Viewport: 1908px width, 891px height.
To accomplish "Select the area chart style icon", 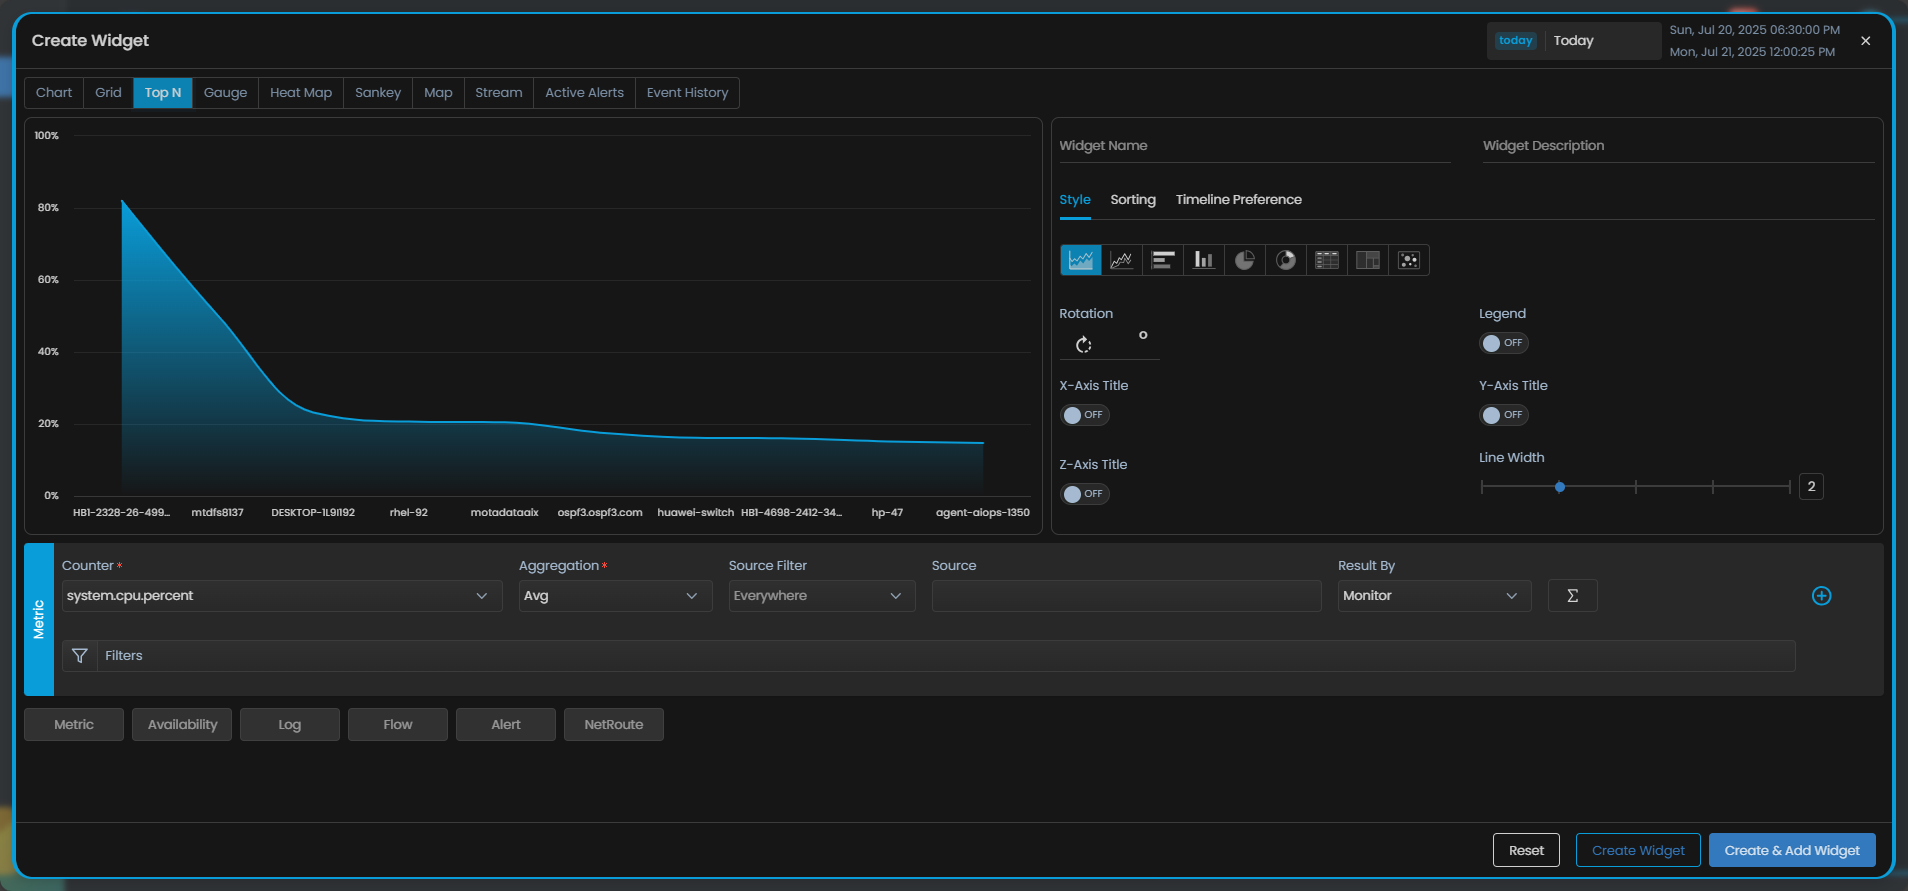I will (x=1081, y=260).
